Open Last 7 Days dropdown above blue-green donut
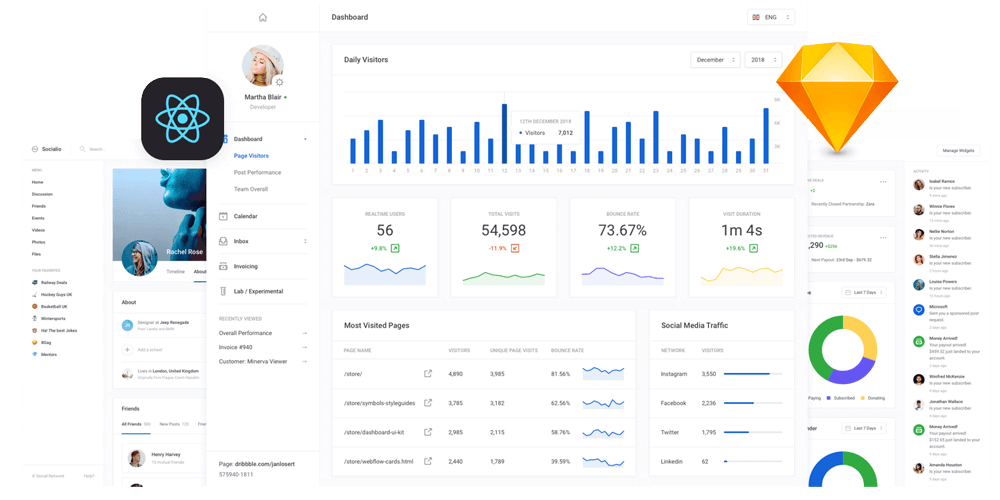 (x=864, y=428)
